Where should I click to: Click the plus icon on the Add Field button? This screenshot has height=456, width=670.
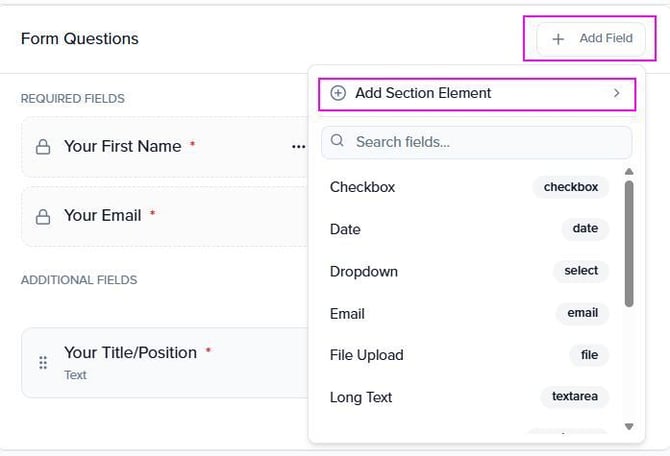[x=558, y=38]
